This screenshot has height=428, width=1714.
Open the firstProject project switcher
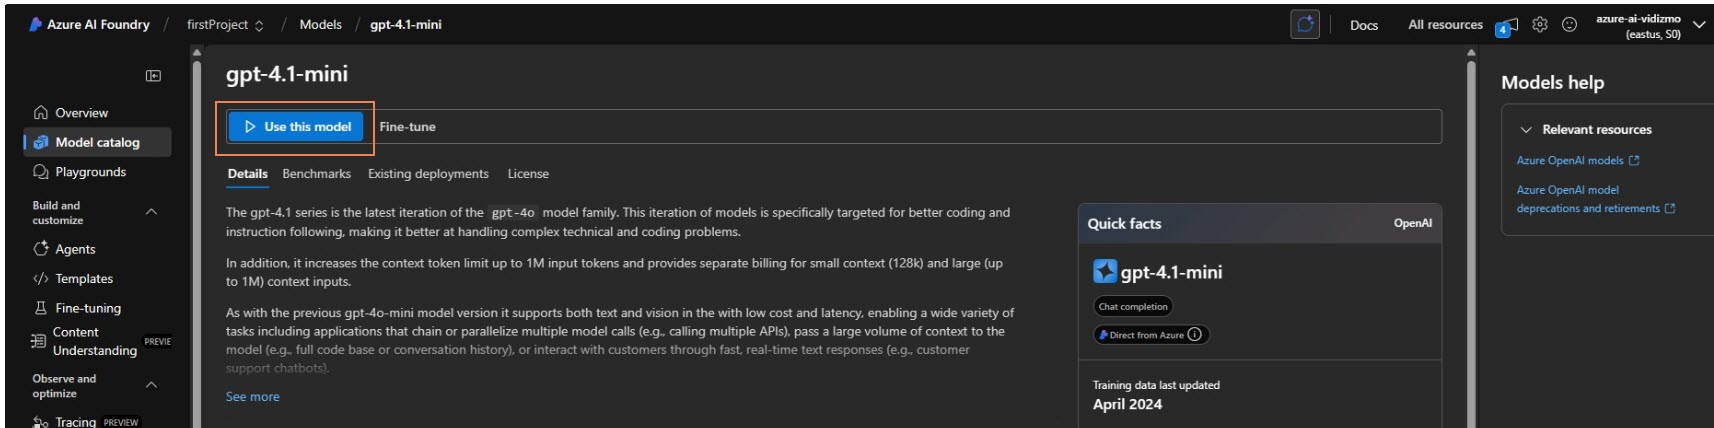(225, 25)
